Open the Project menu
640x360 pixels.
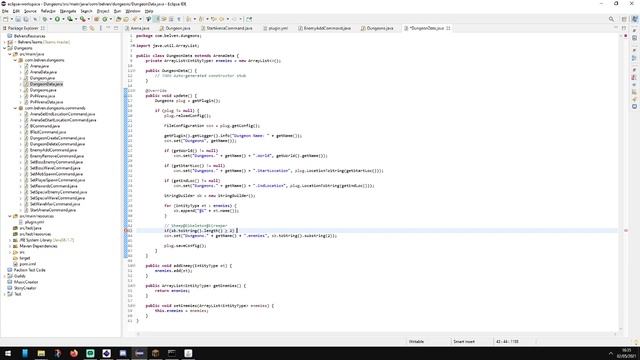(x=103, y=11)
